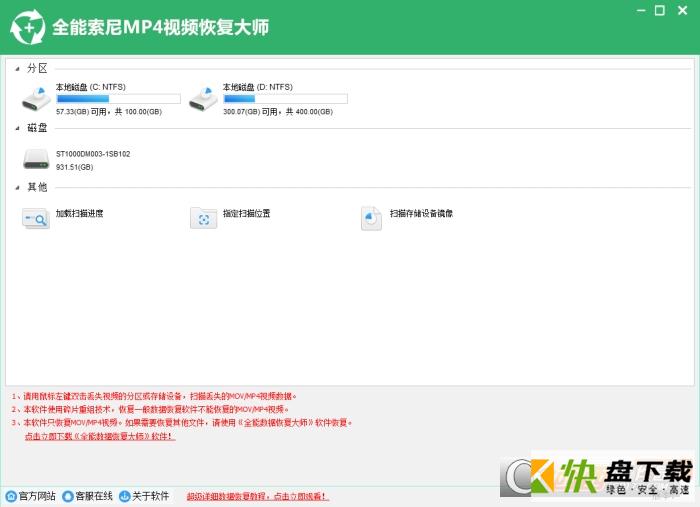
Task: Open the 加载扫描进度 icon
Action: (36, 218)
